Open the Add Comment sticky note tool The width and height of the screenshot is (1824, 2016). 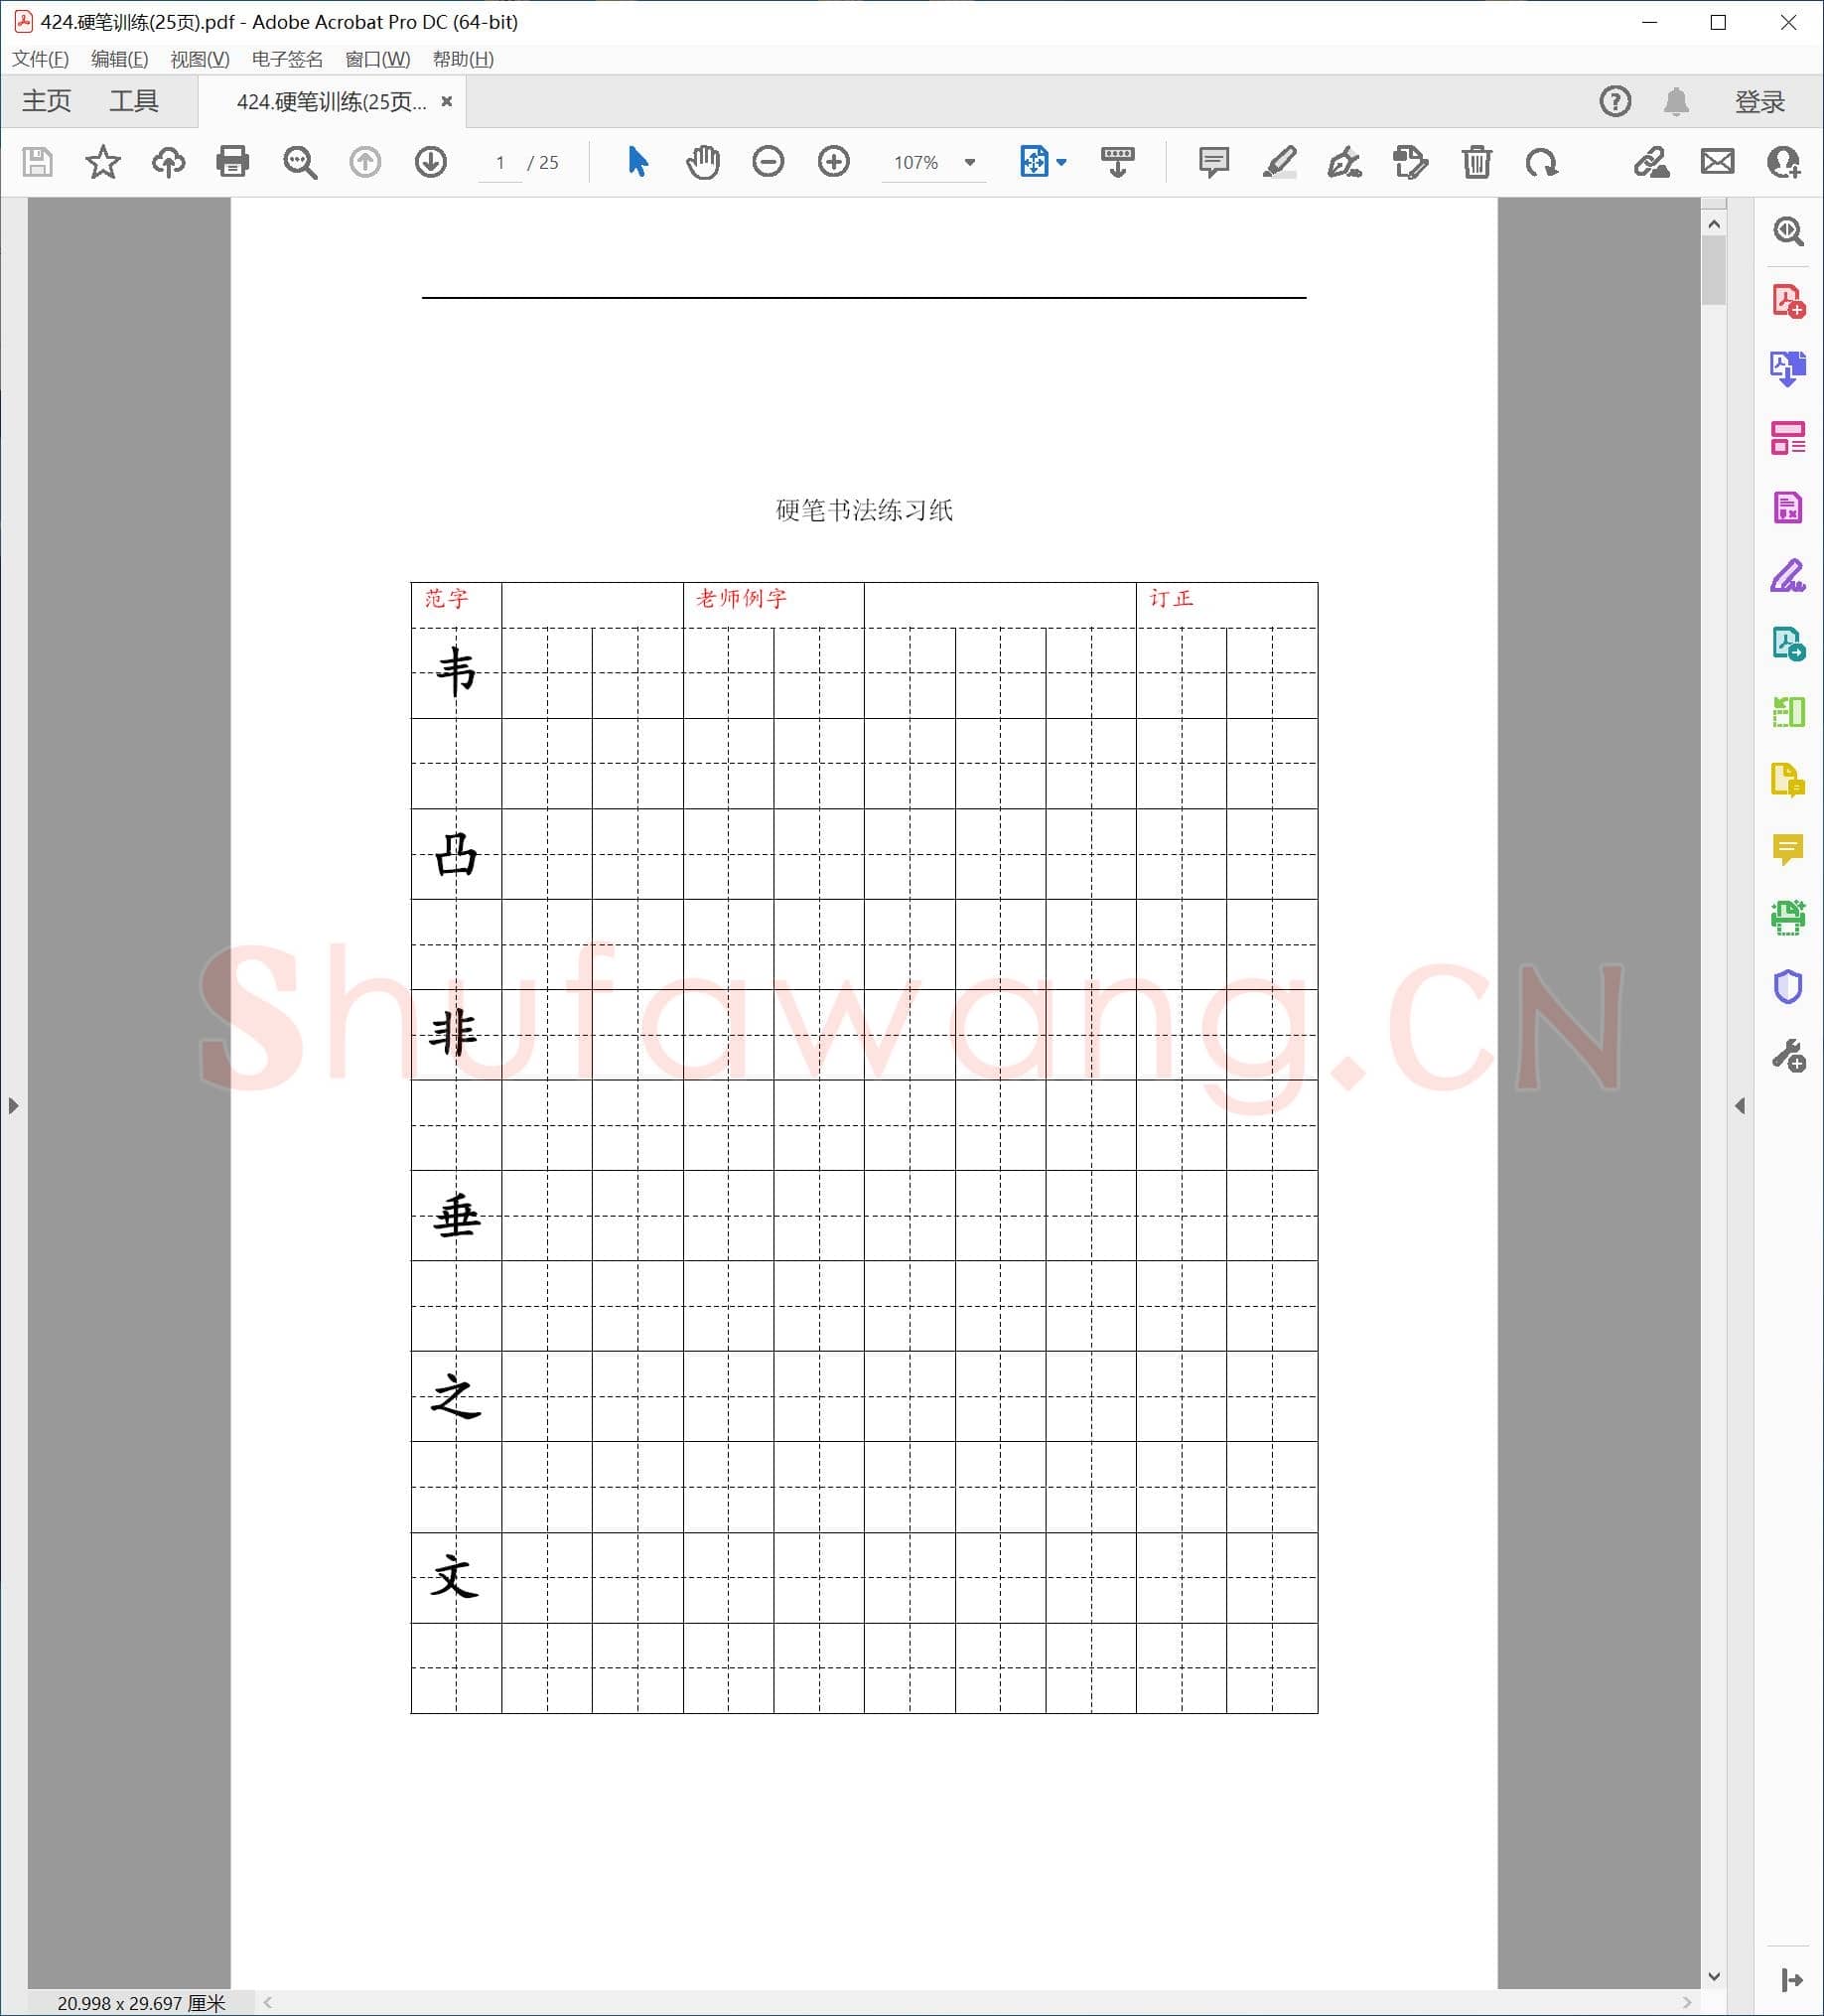[x=1212, y=162]
